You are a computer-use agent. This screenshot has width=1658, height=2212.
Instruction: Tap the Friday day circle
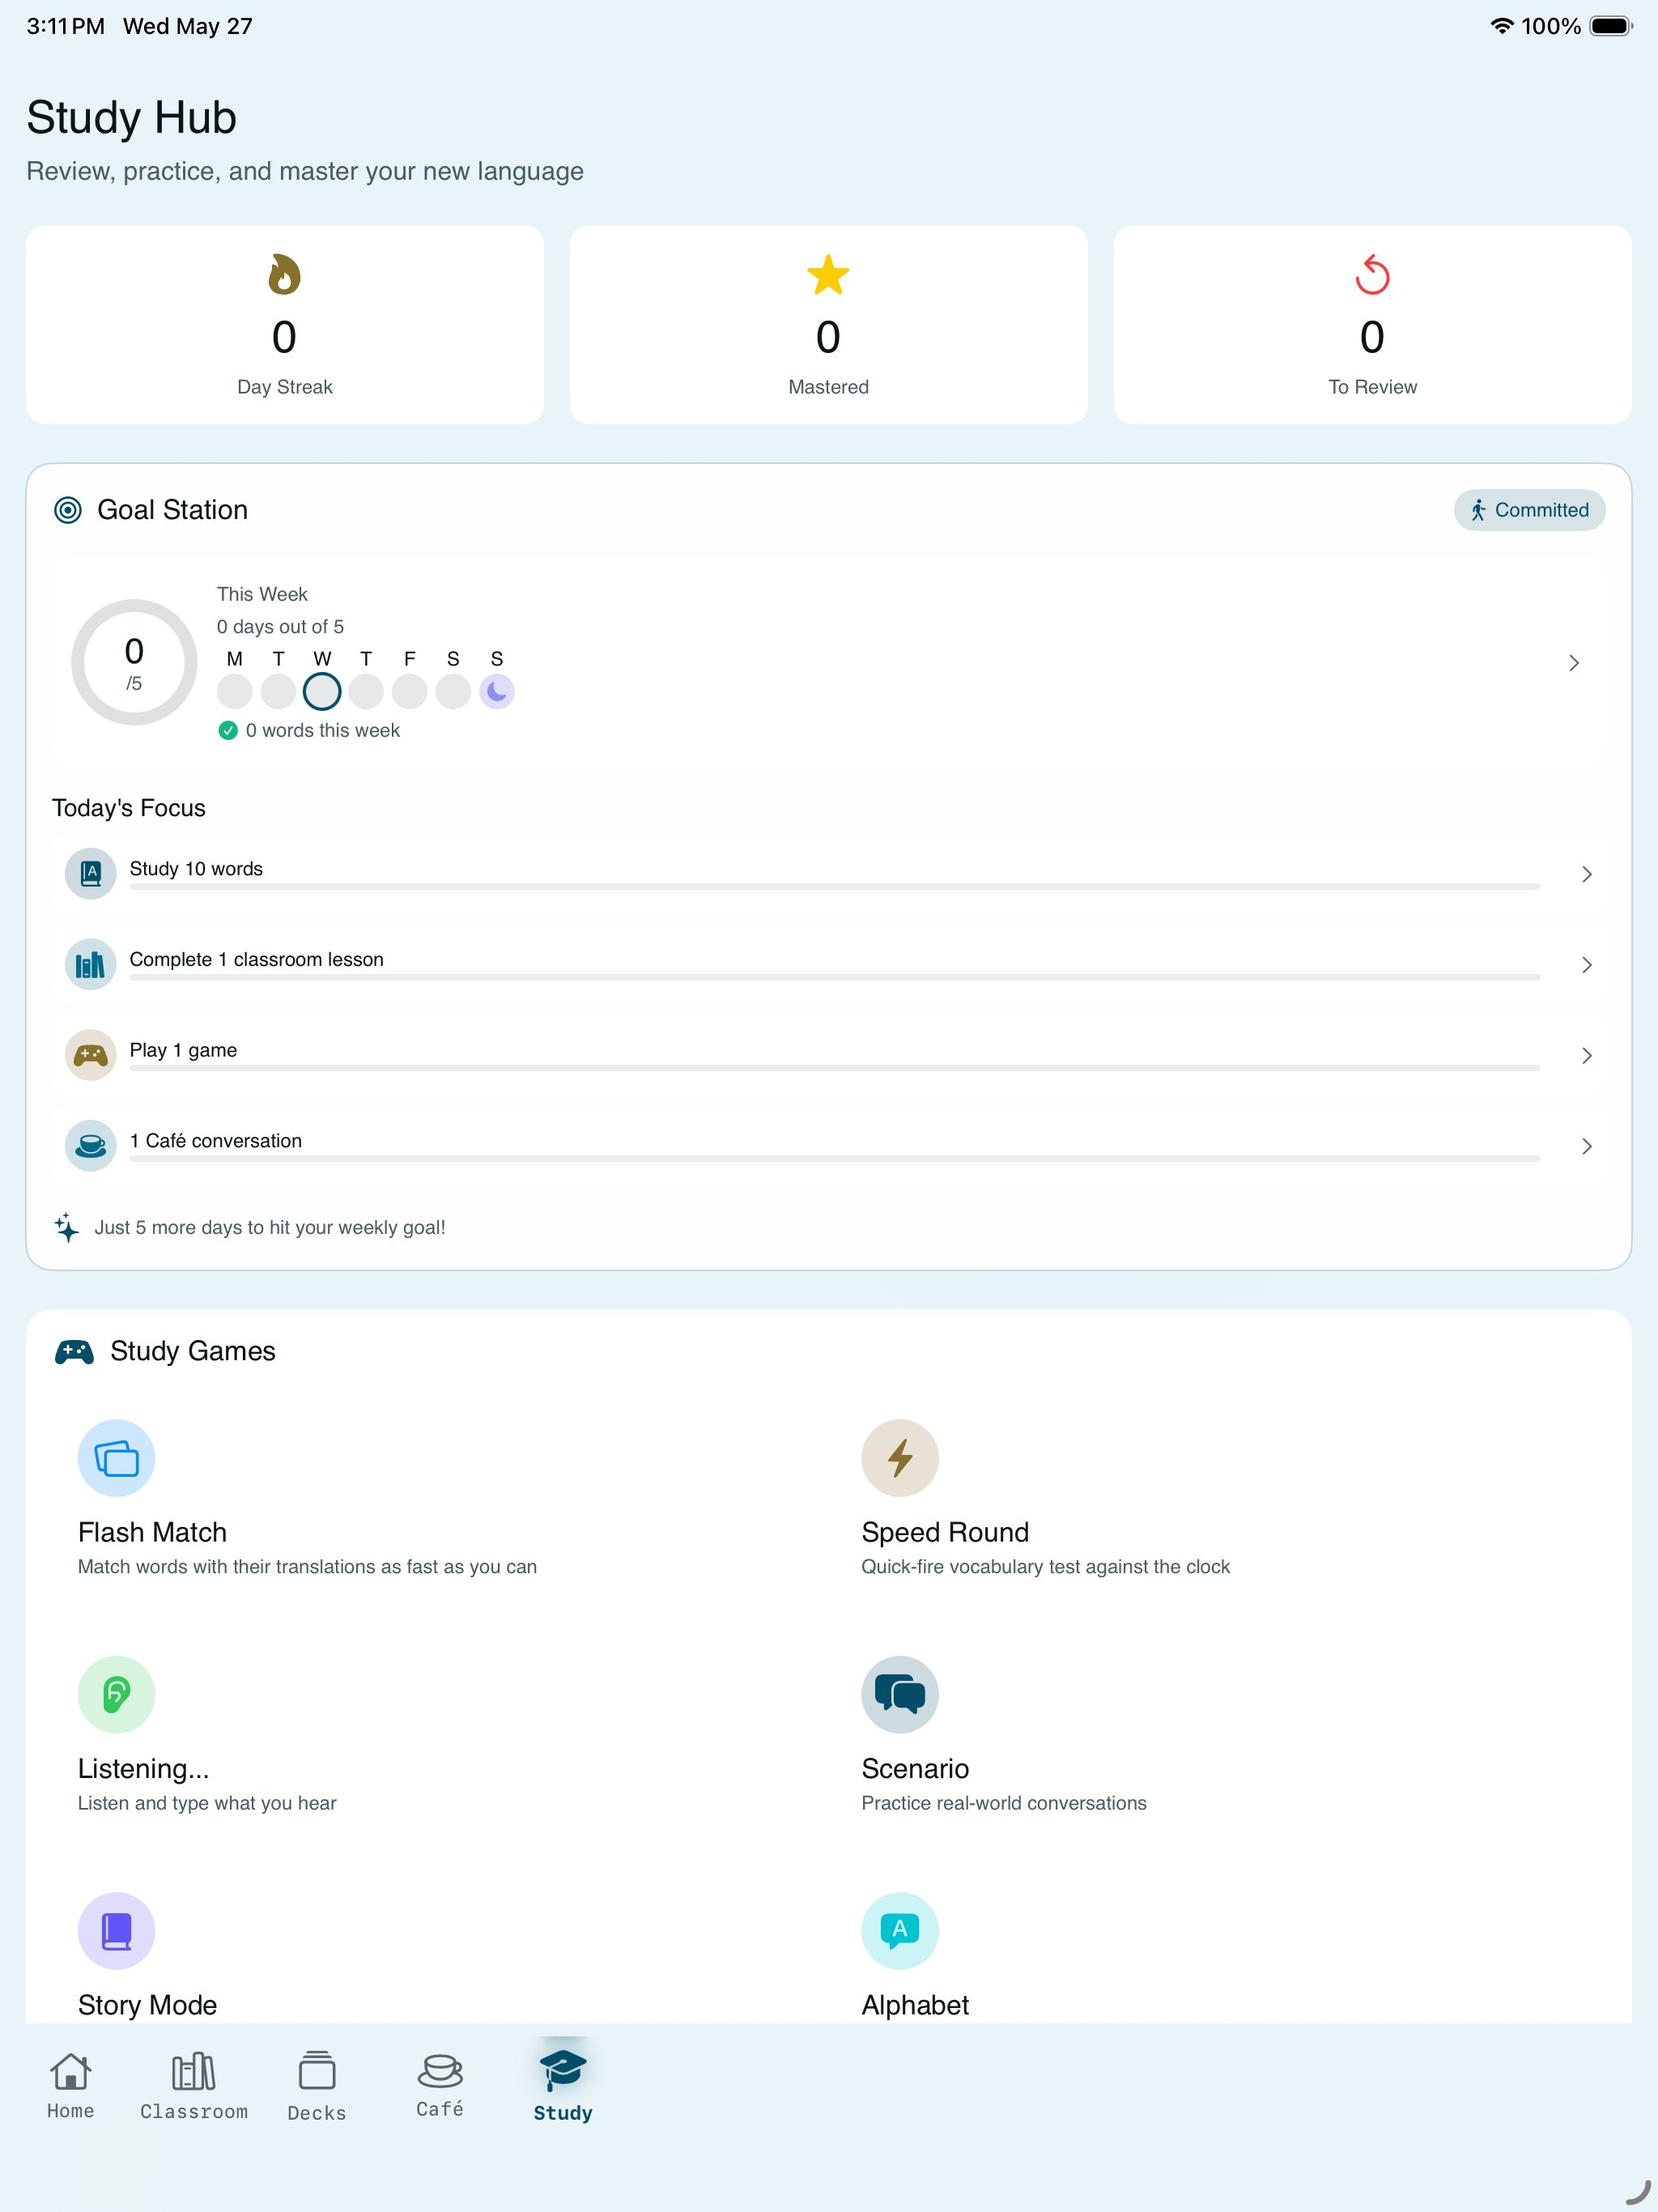(x=409, y=691)
